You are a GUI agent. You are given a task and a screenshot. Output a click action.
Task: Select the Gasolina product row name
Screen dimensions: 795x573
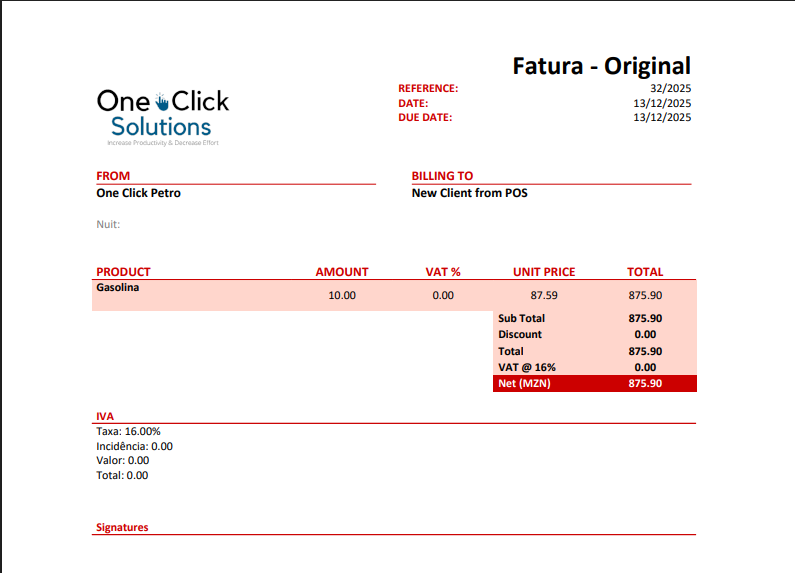click(118, 288)
